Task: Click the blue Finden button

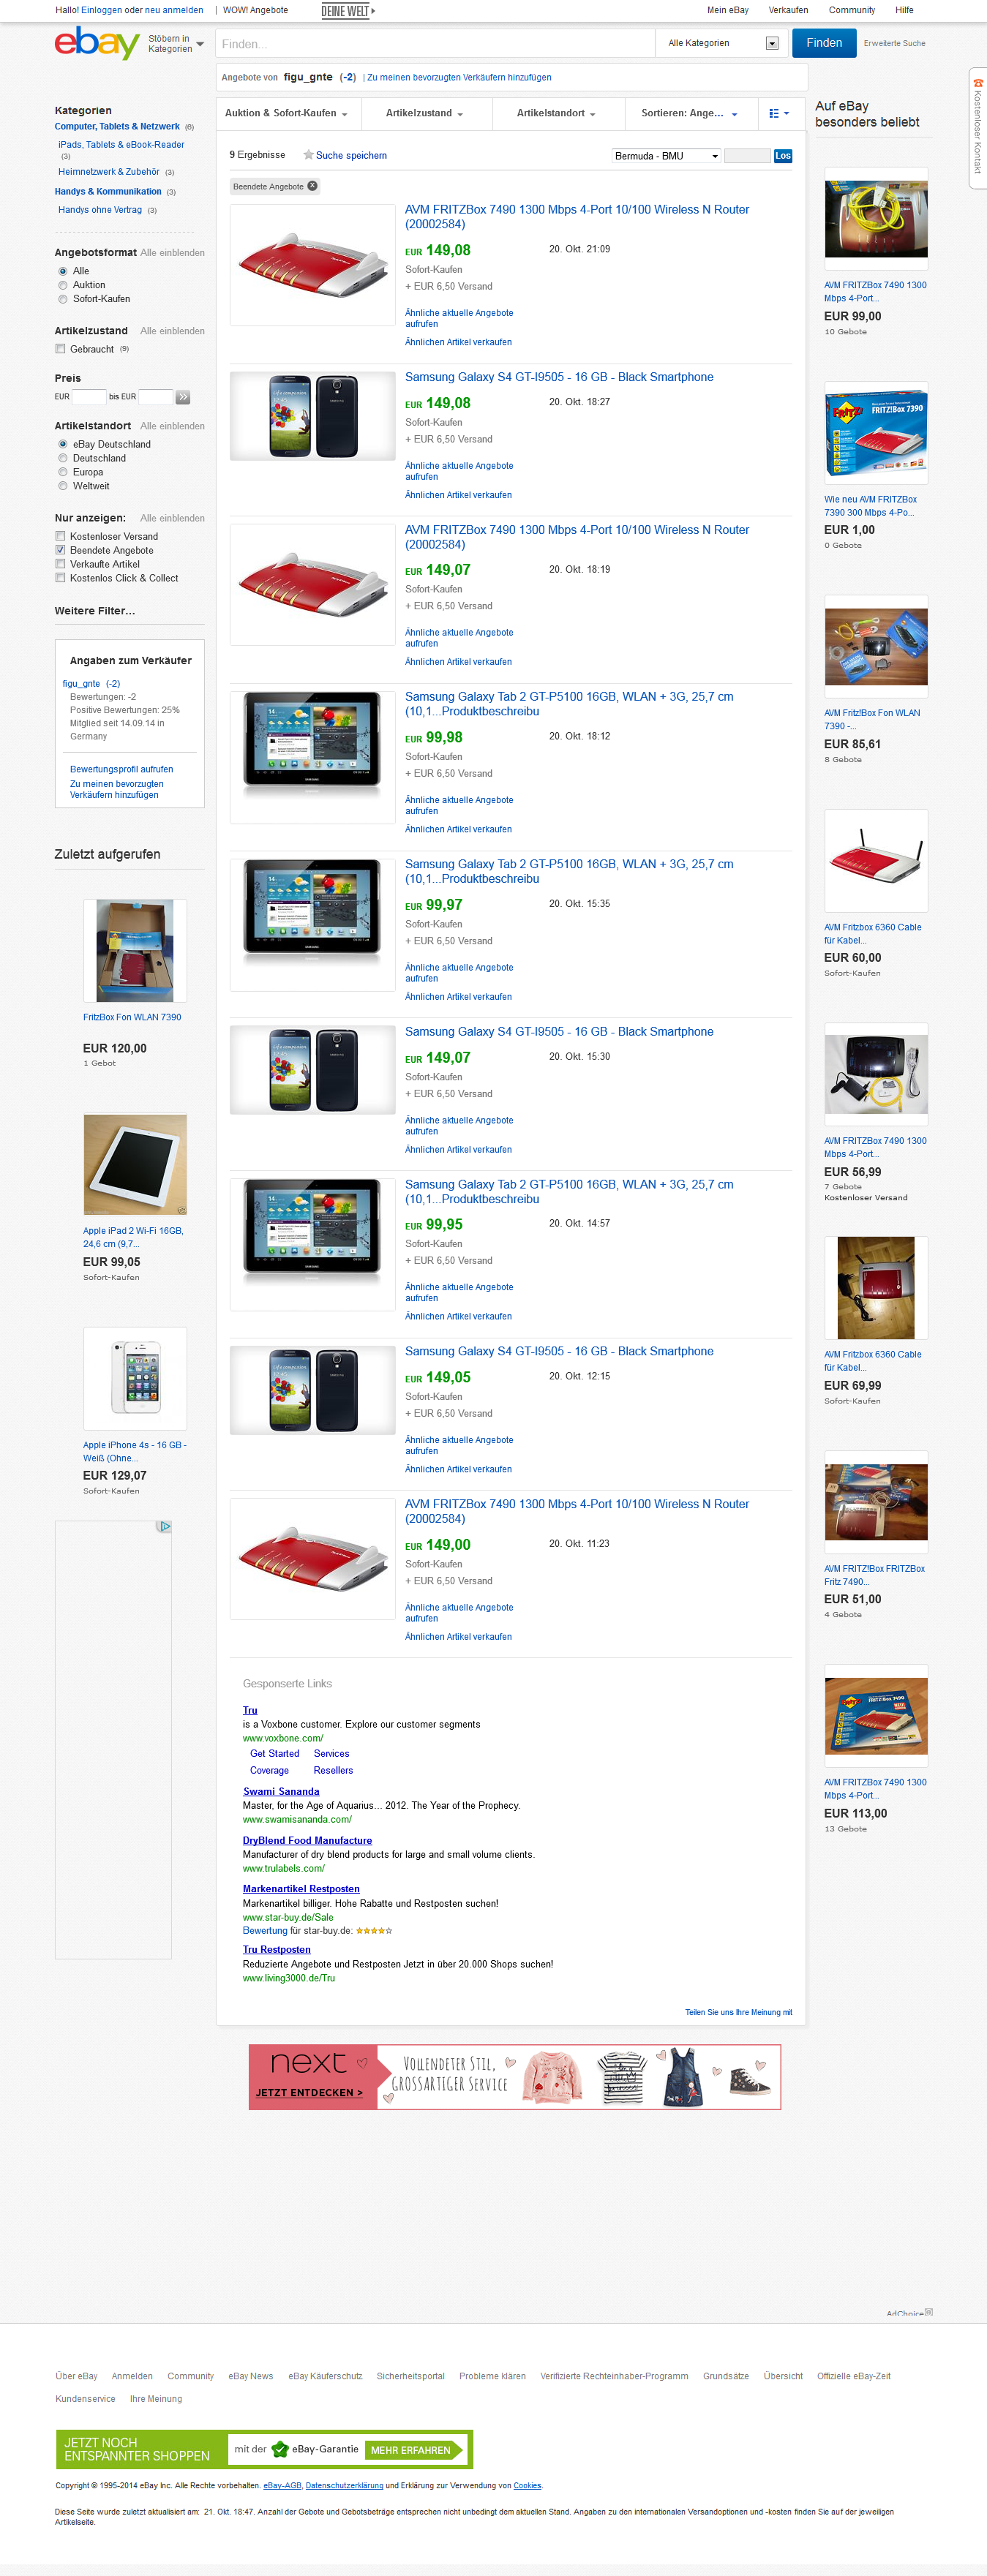Action: (x=824, y=43)
